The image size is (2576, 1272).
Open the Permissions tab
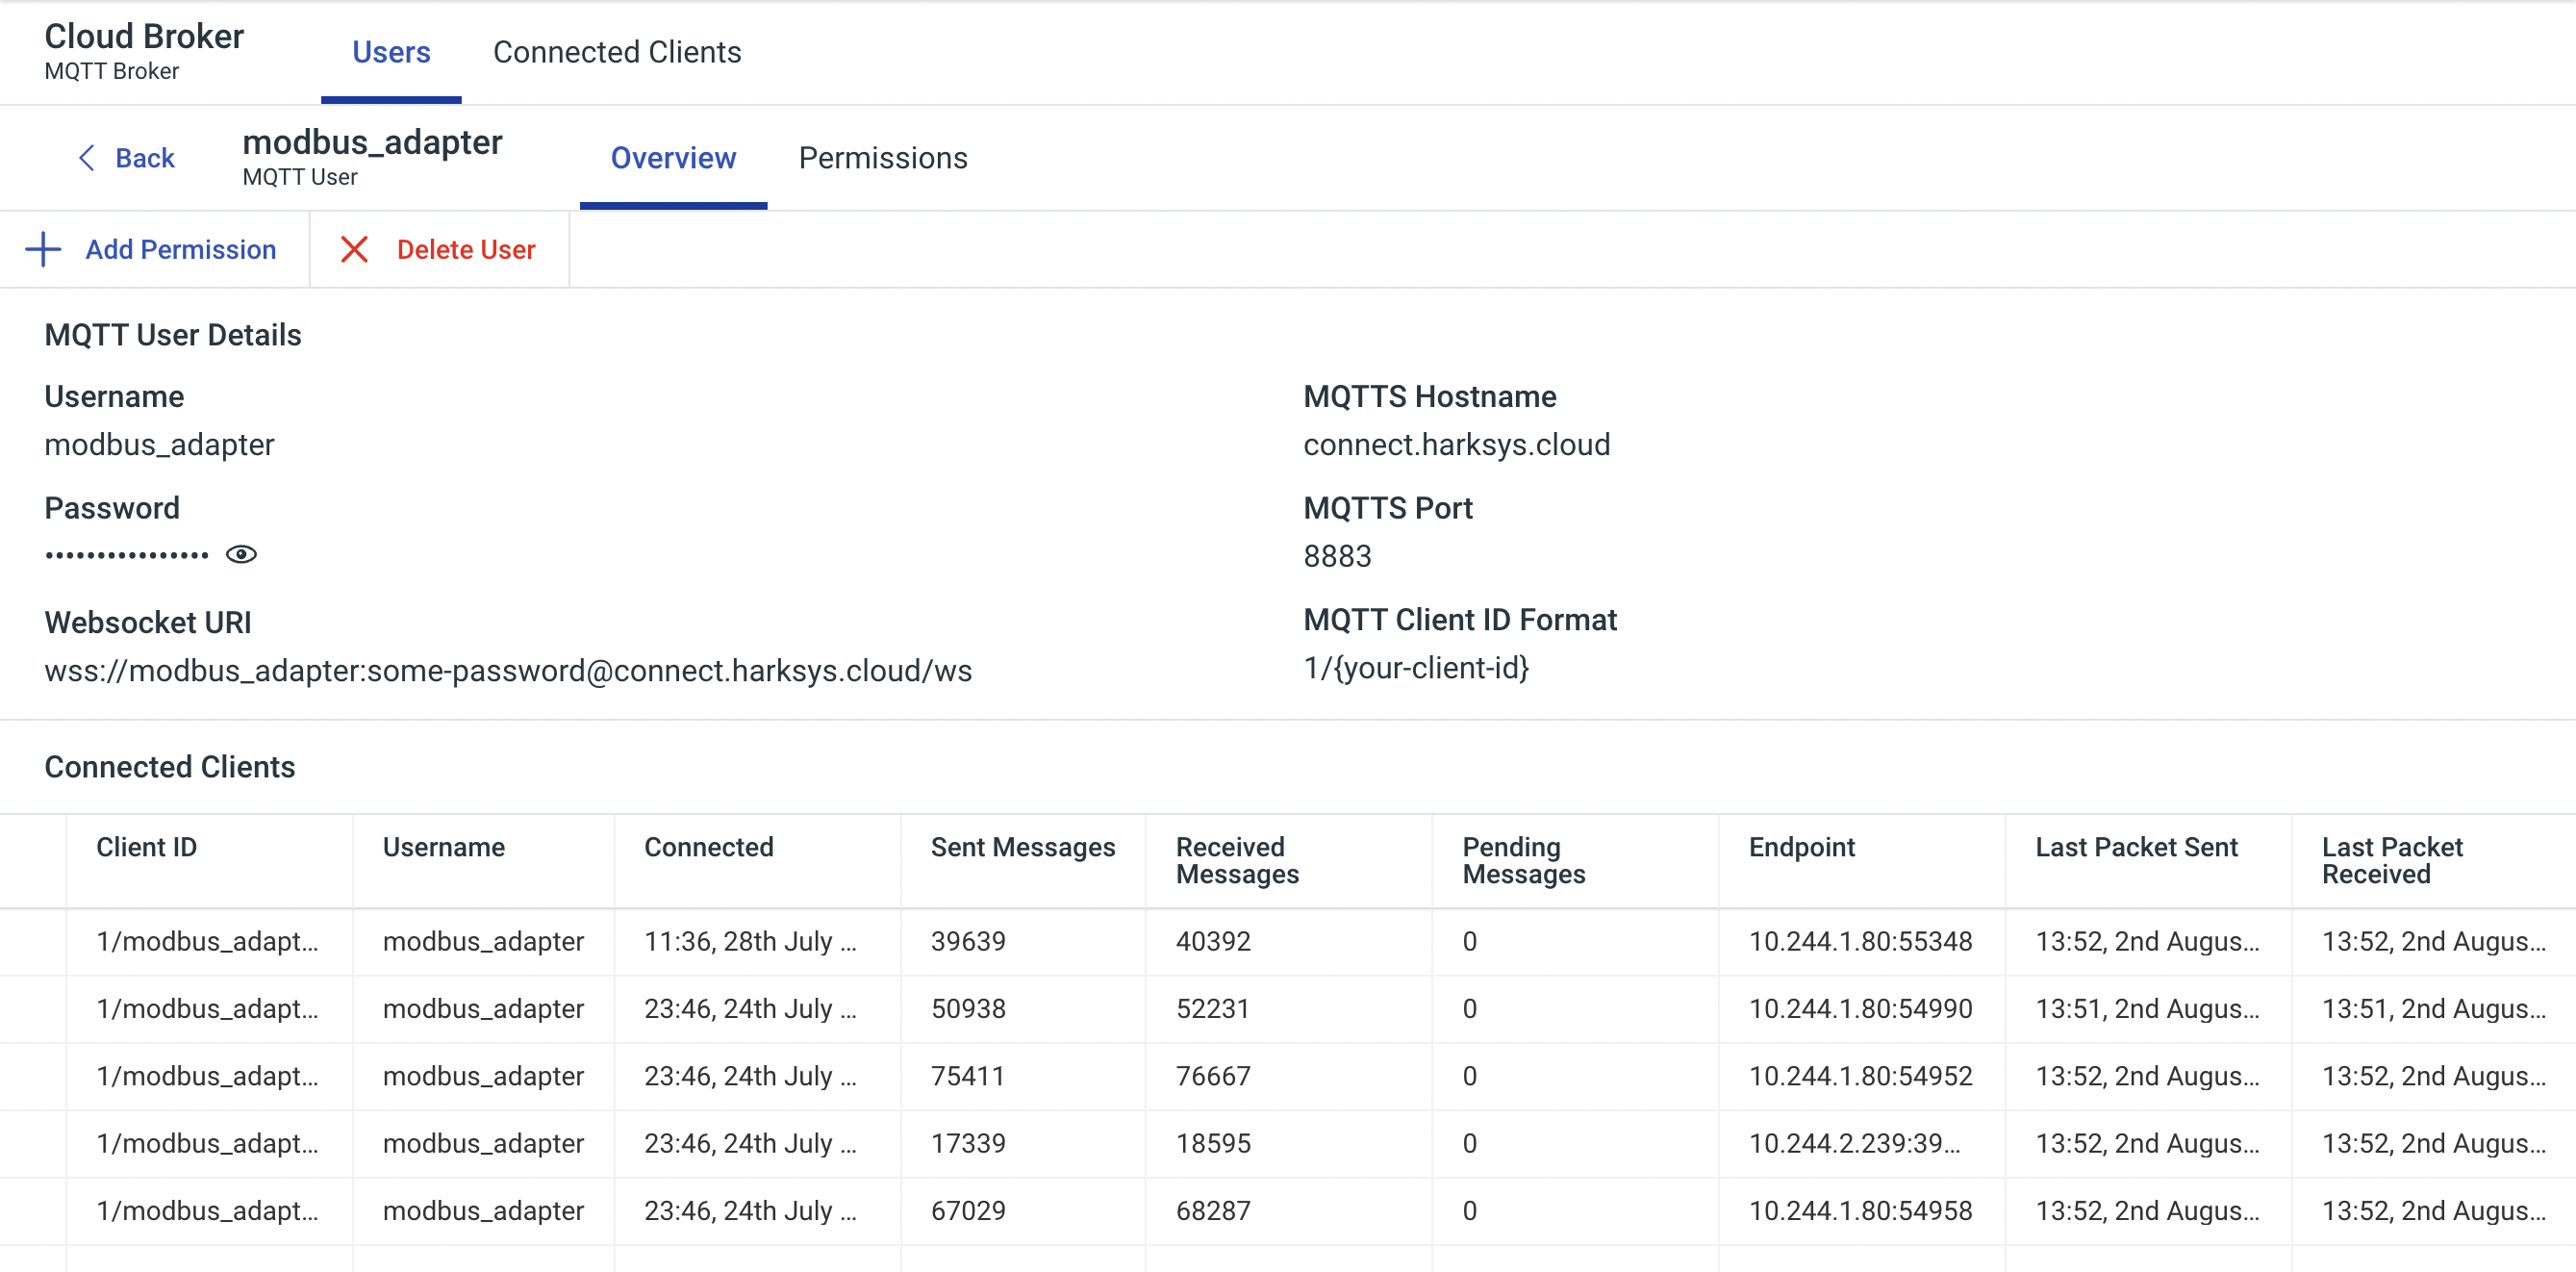[x=883, y=158]
